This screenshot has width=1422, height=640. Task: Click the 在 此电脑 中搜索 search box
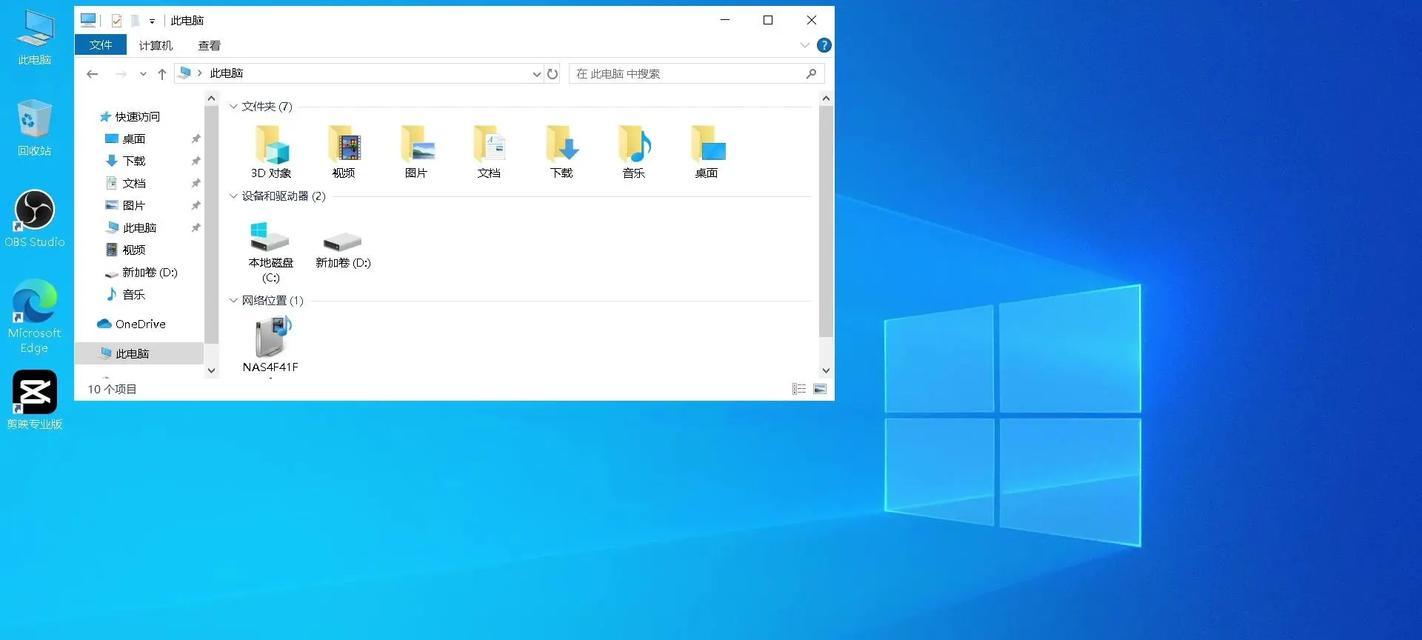click(x=685, y=74)
